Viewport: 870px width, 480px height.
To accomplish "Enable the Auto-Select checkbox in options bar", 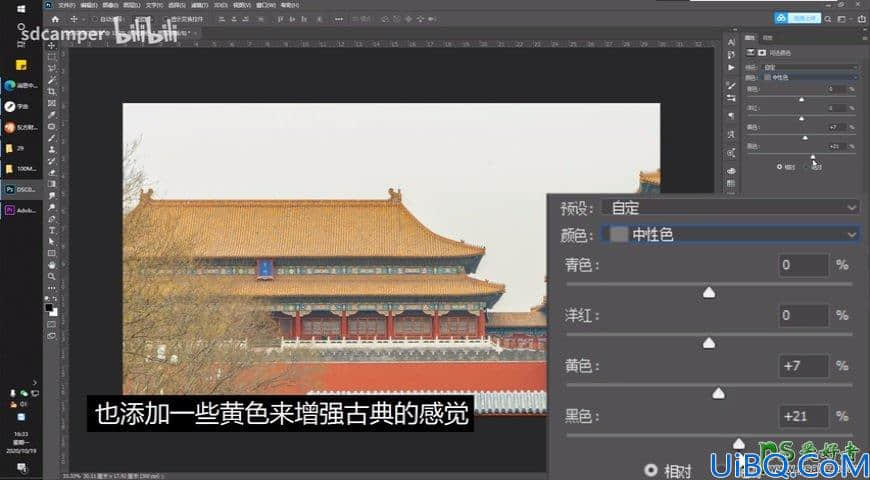I will pyautogui.click(x=95, y=19).
